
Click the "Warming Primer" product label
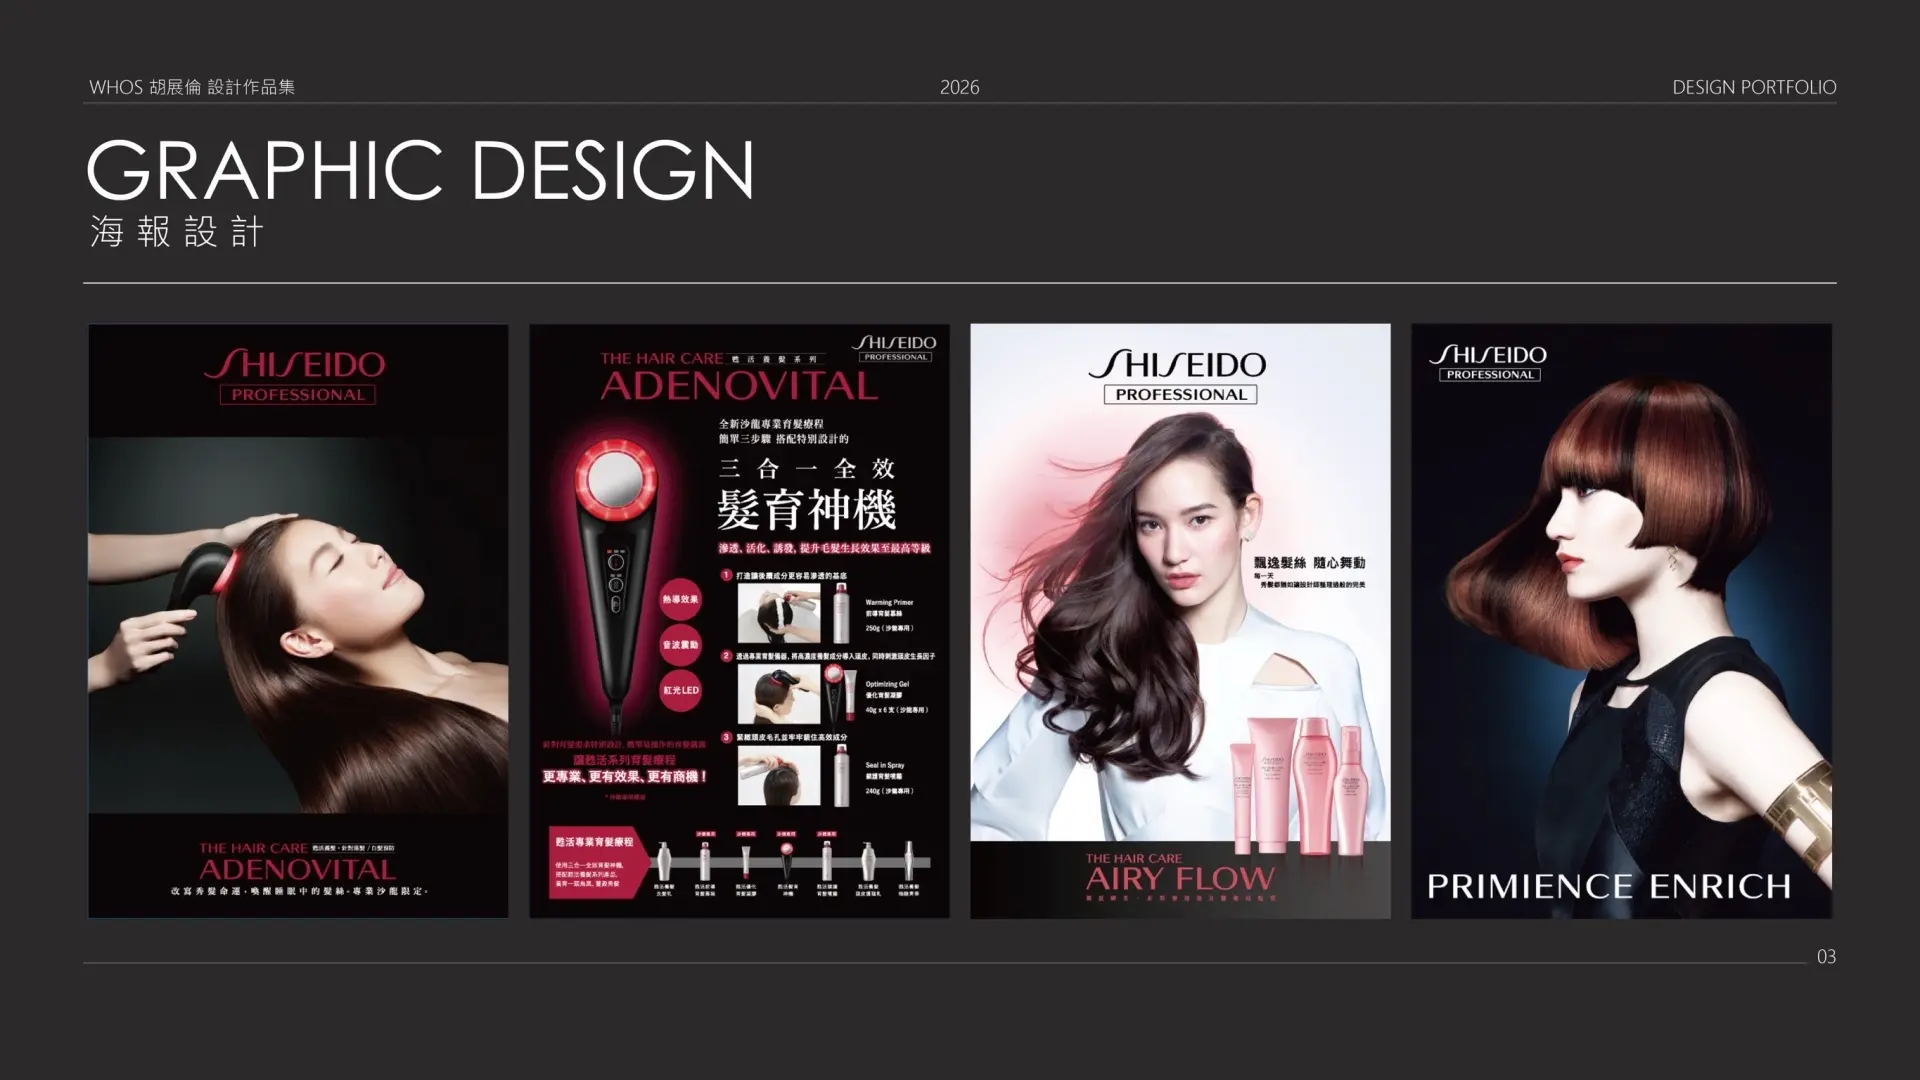pos(889,603)
